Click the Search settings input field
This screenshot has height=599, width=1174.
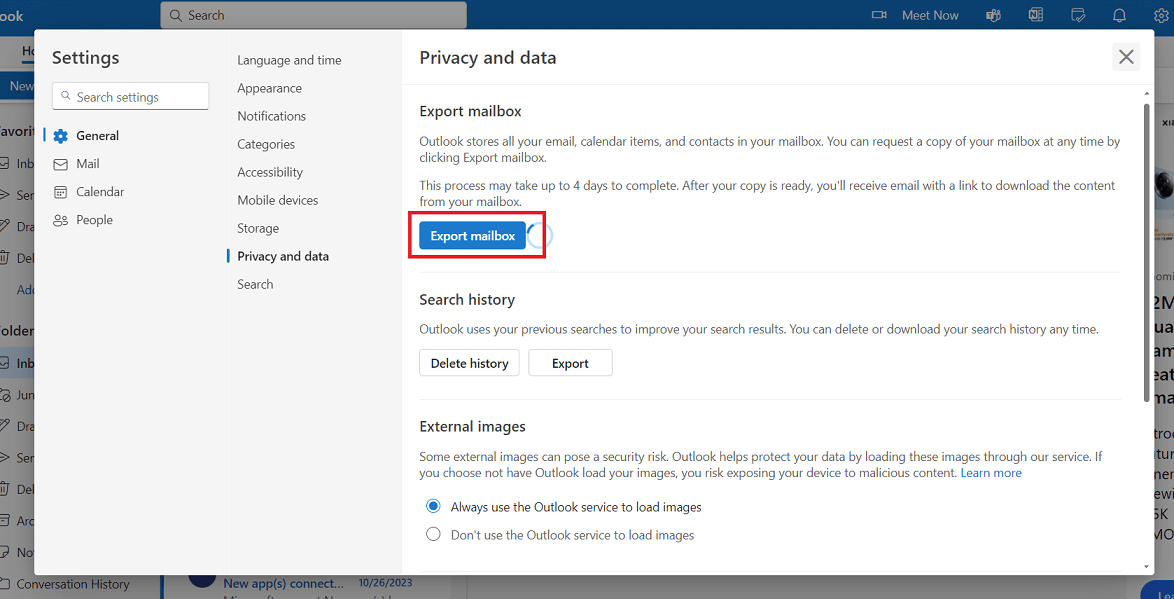(130, 97)
